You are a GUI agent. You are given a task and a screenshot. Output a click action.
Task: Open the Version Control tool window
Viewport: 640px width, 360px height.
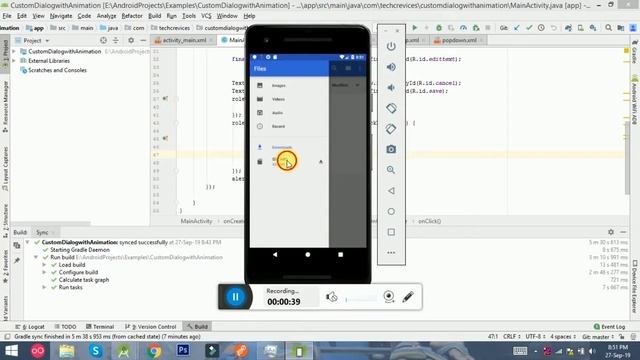point(151,327)
